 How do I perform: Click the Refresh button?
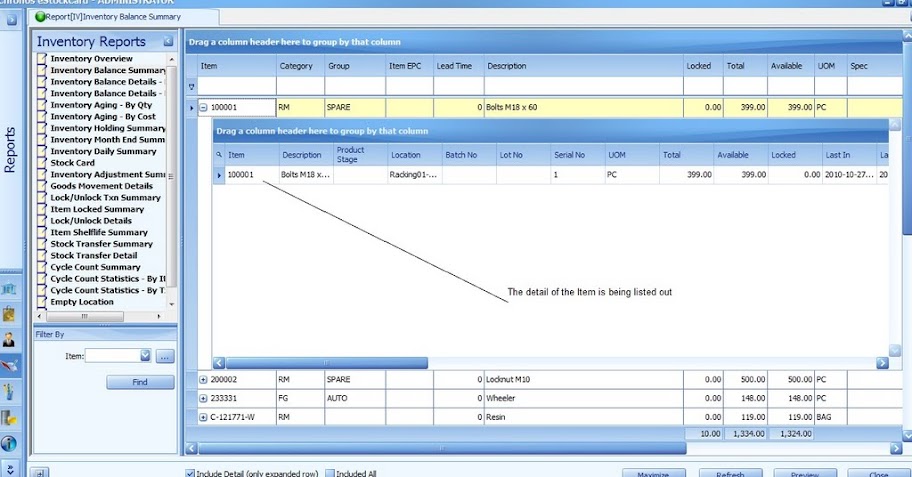[731, 473]
